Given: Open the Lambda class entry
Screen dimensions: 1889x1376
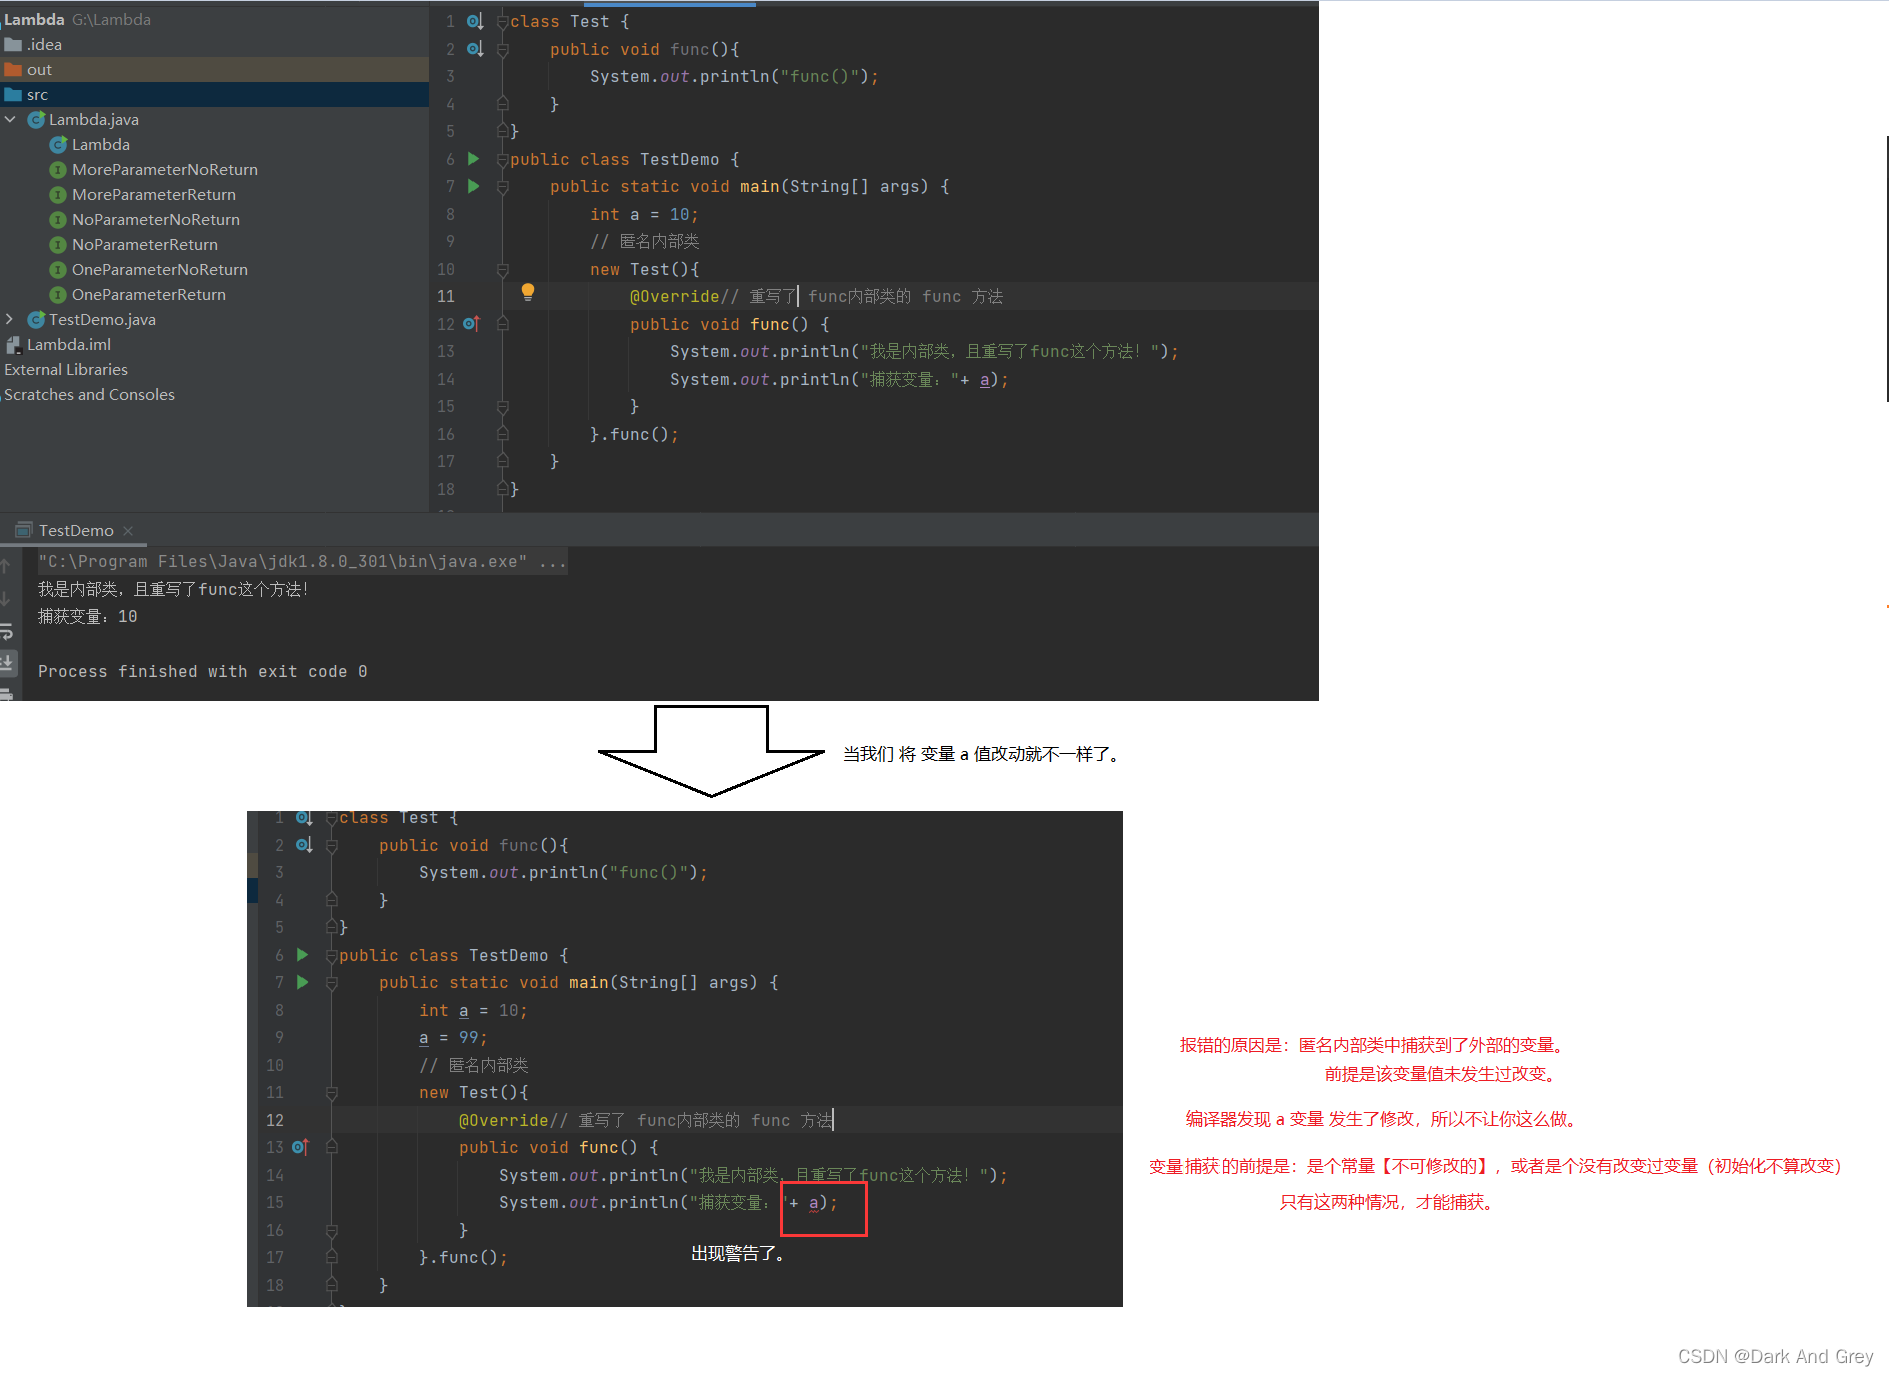Looking at the screenshot, I should pos(90,144).
